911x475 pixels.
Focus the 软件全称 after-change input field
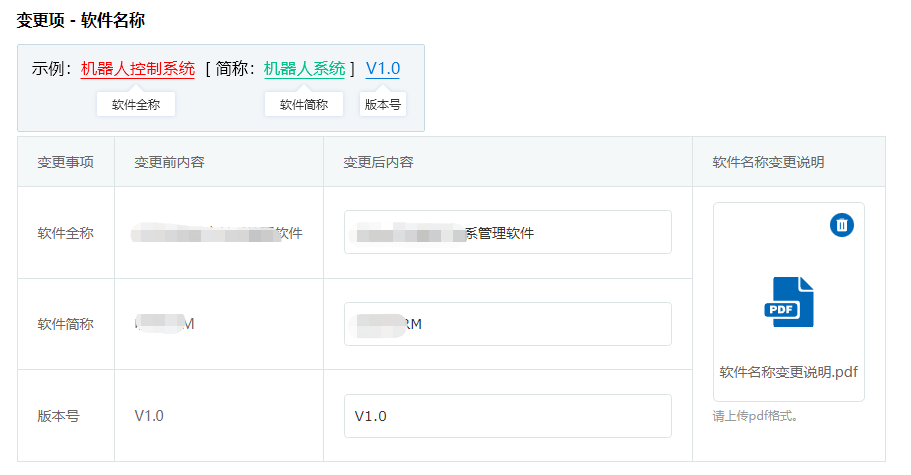(x=508, y=232)
